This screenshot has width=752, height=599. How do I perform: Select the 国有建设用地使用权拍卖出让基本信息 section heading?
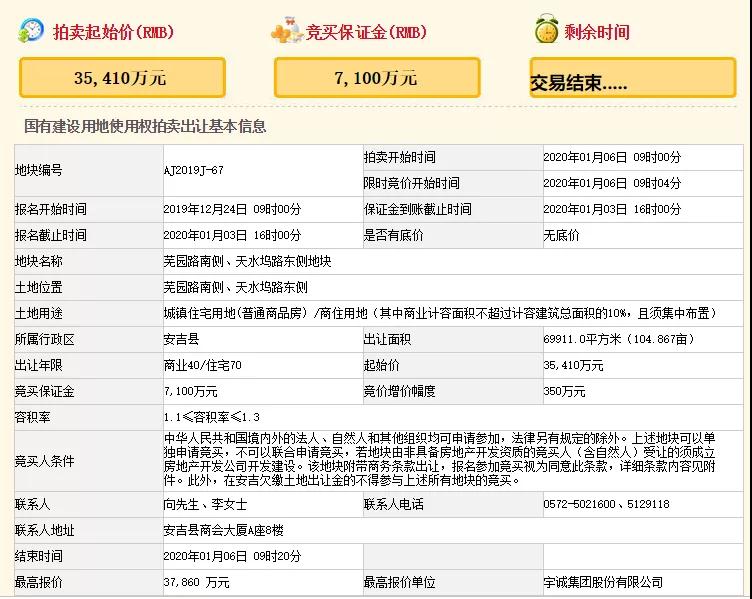pyautogui.click(x=146, y=127)
